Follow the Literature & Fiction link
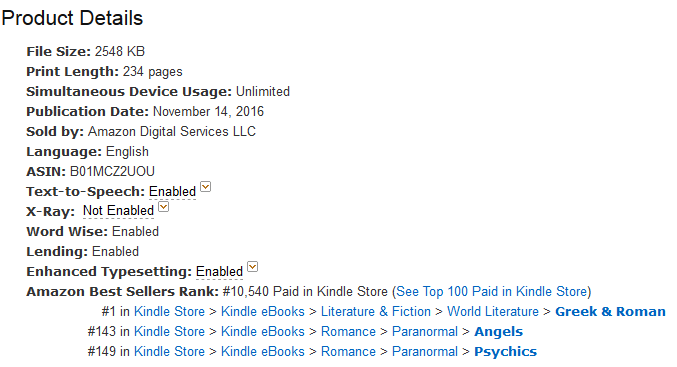Viewport: 677px width, 367px height. click(x=376, y=311)
